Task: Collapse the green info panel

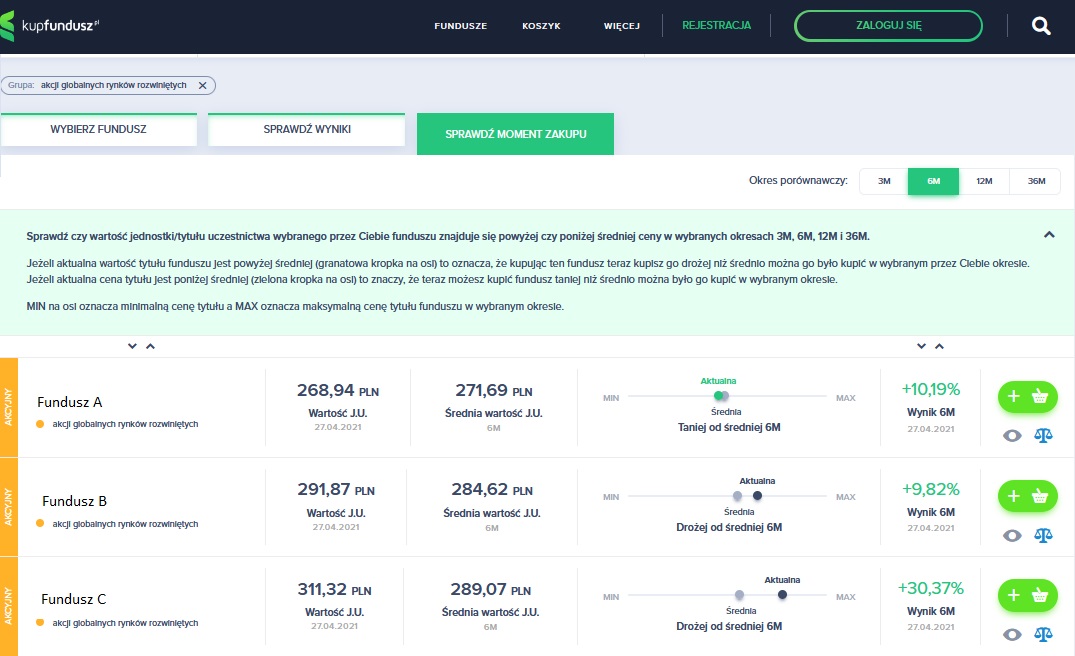Action: [x=1049, y=234]
